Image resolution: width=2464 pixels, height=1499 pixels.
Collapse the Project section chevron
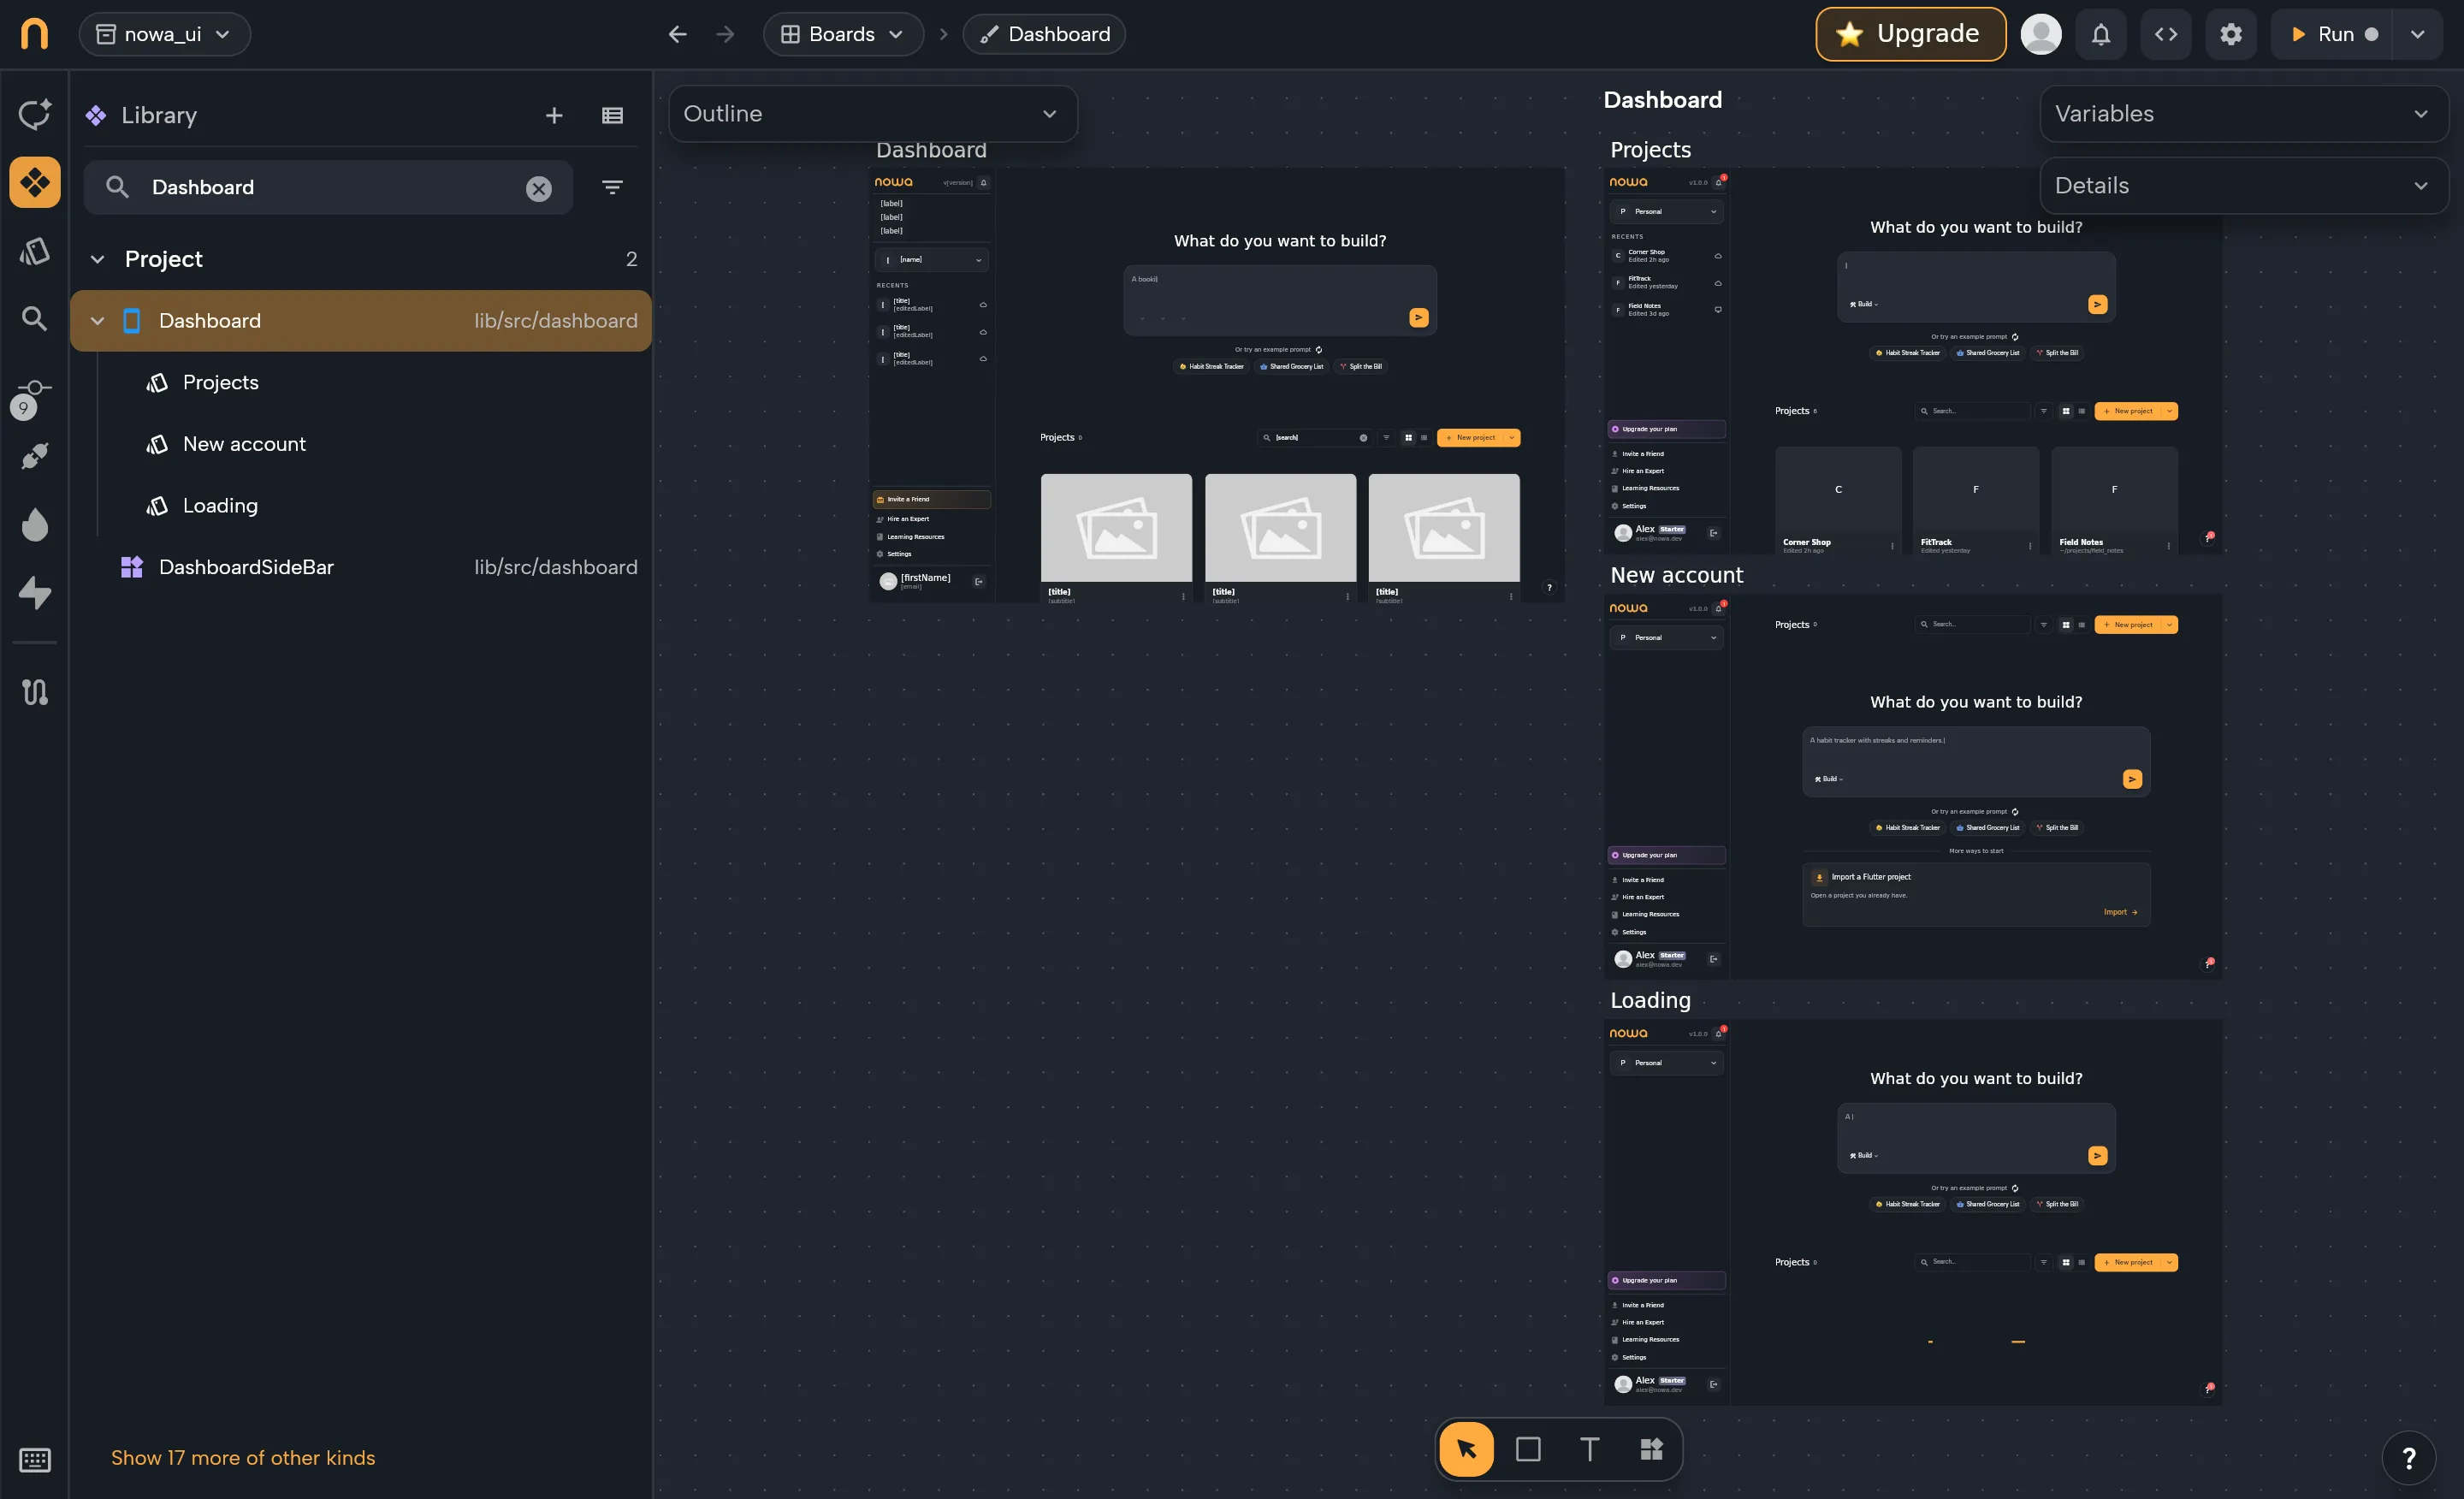(x=97, y=259)
